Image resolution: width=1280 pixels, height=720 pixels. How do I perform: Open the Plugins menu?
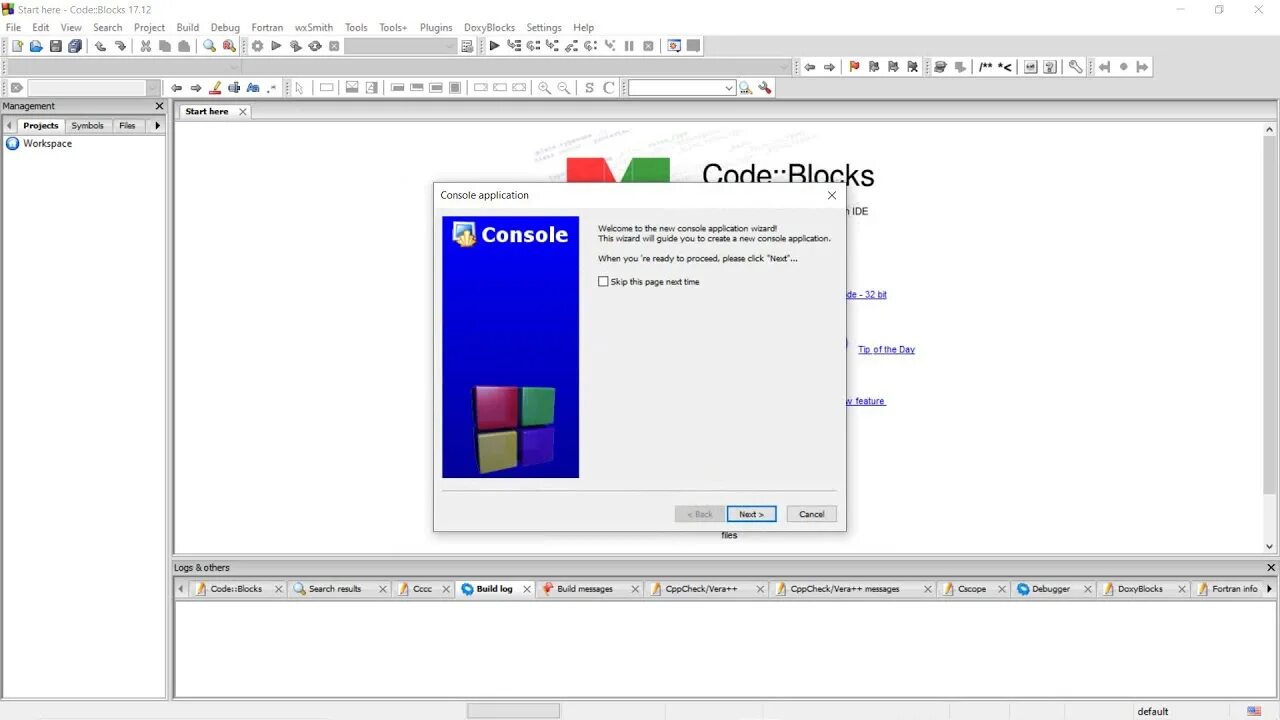(x=436, y=27)
